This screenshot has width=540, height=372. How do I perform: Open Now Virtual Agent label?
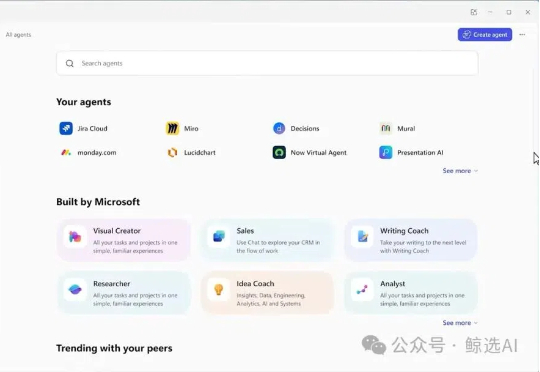pos(319,153)
